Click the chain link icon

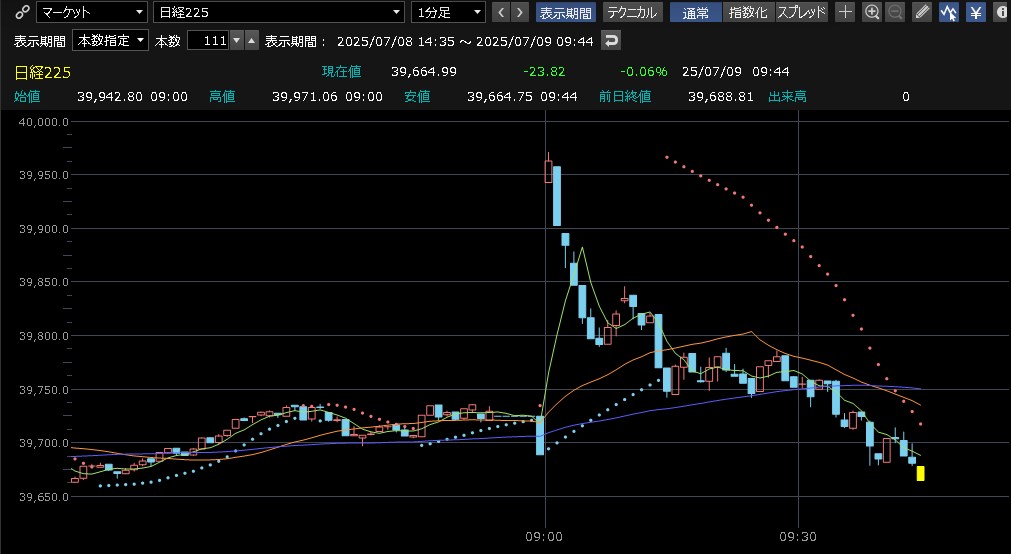[22, 12]
